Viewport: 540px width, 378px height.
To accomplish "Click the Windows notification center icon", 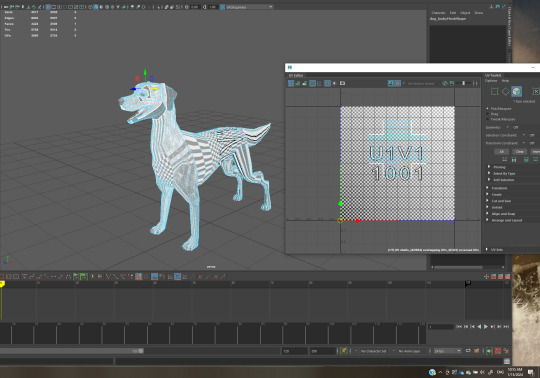I will pyautogui.click(x=530, y=372).
